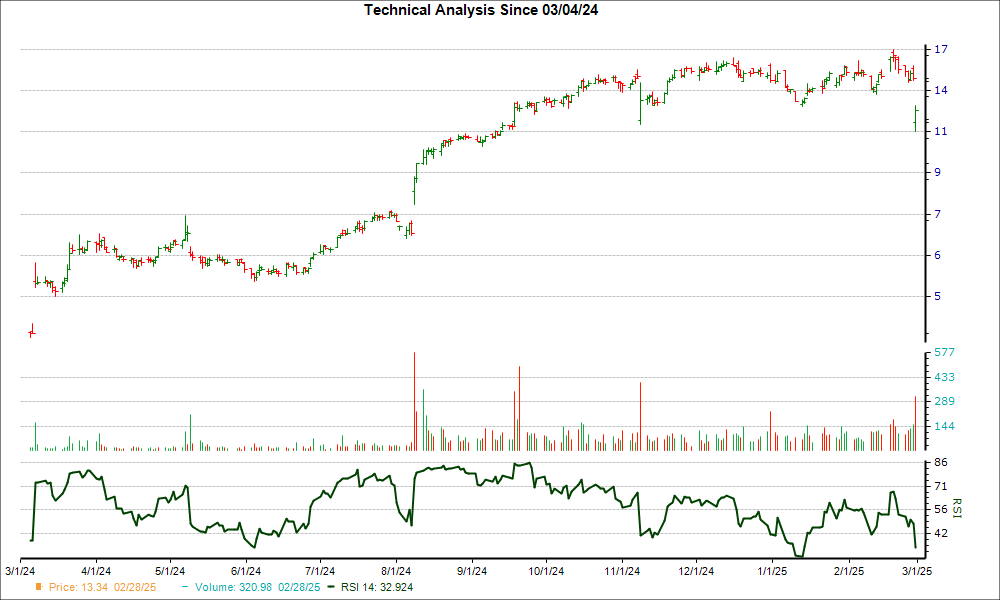Click the 6/1/24 date axis label
1000x600 pixels.
(x=246, y=571)
